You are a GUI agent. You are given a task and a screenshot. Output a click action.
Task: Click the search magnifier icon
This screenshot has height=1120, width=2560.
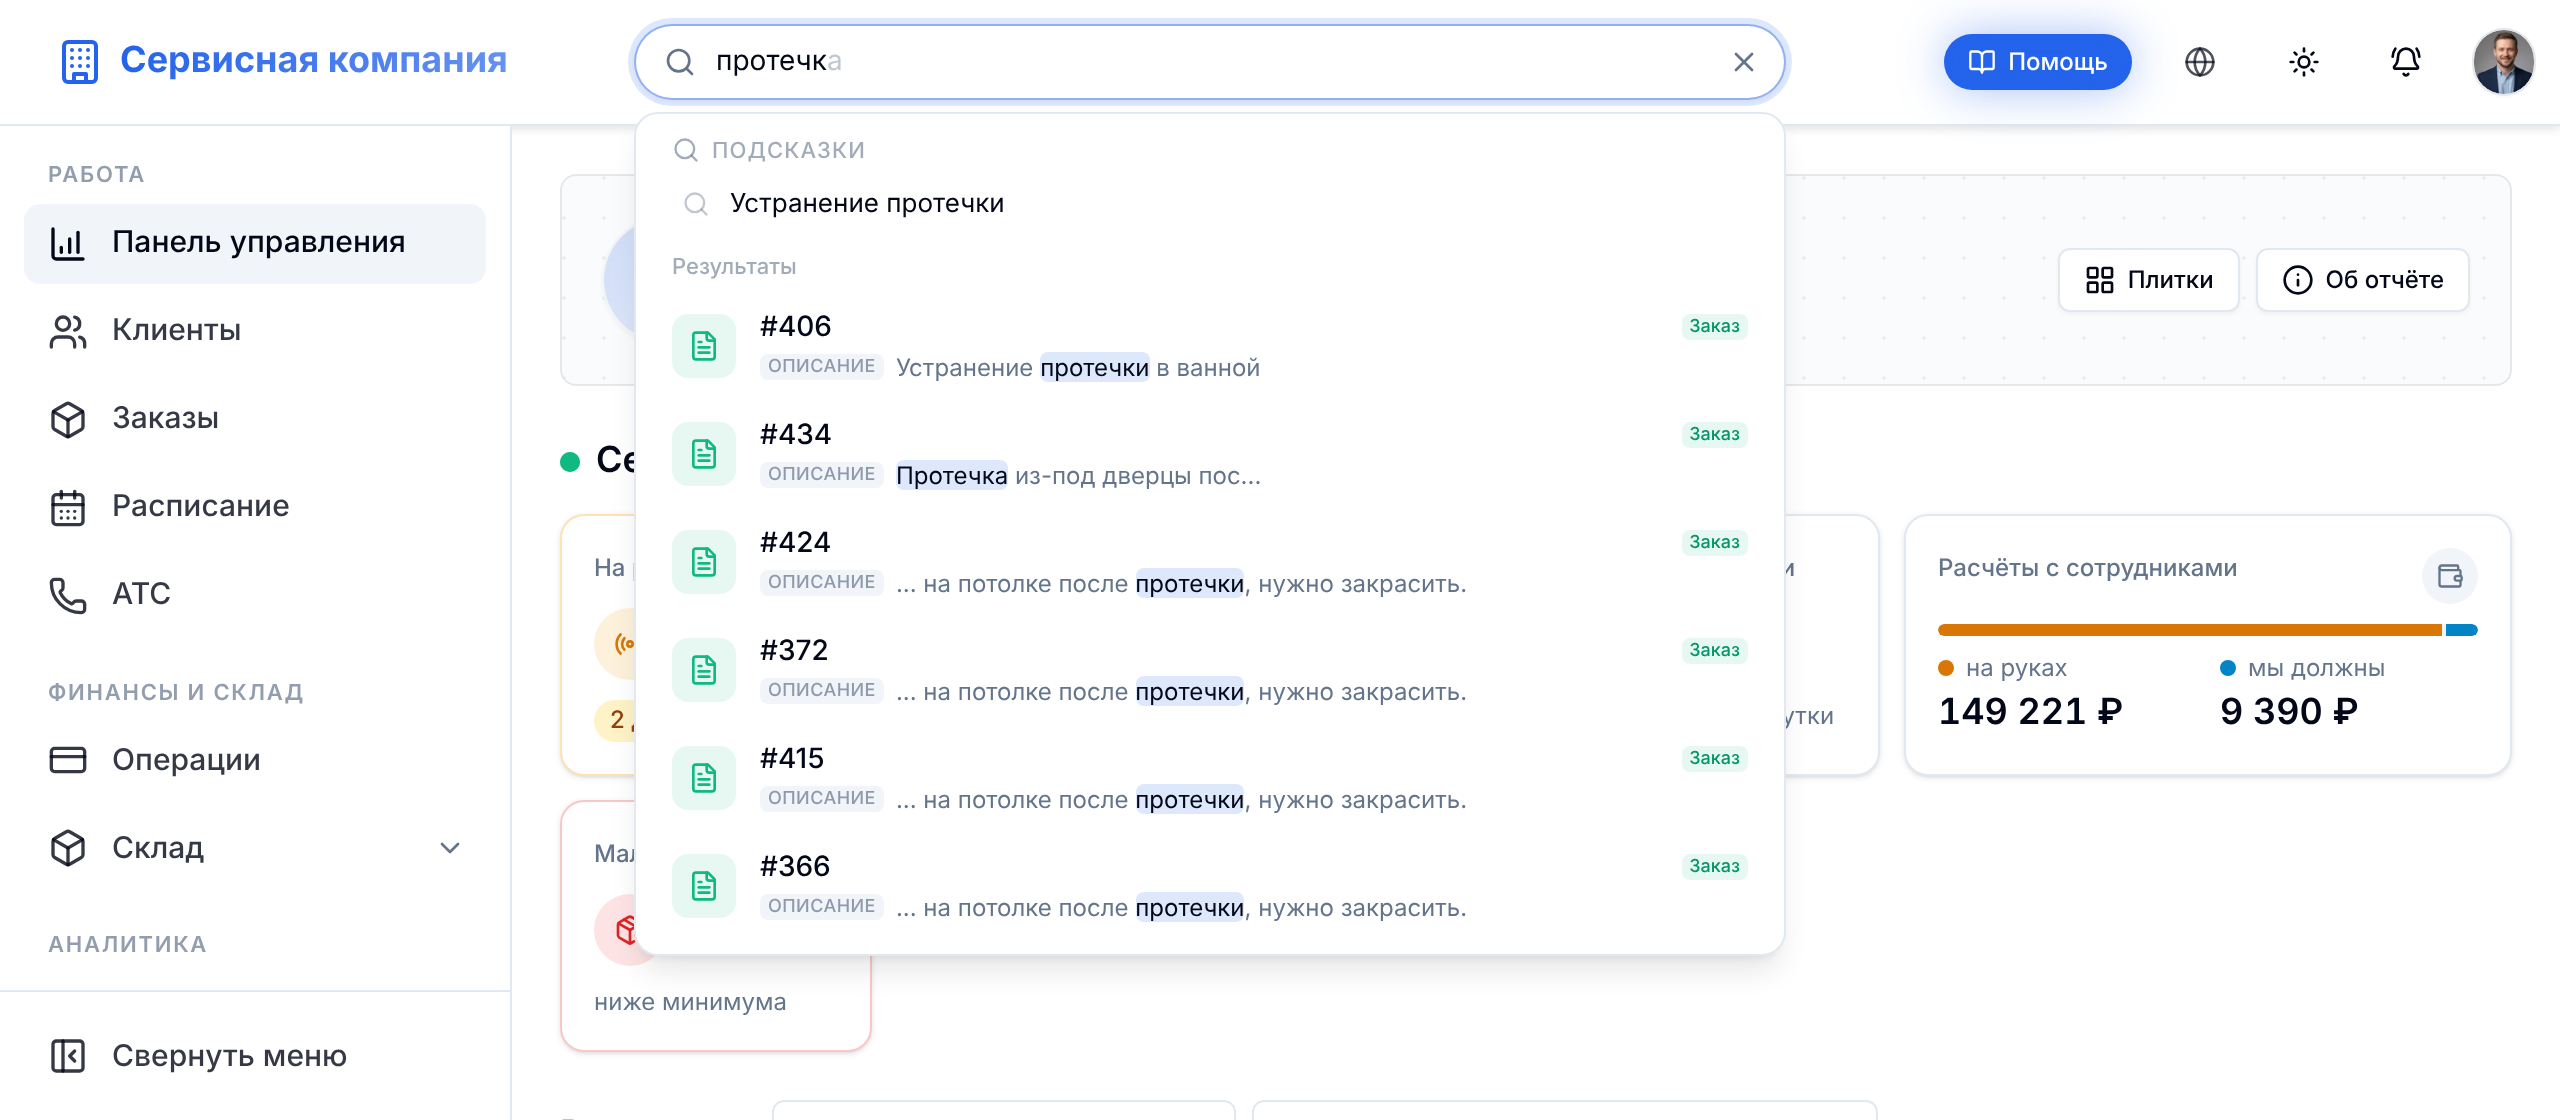click(x=680, y=62)
